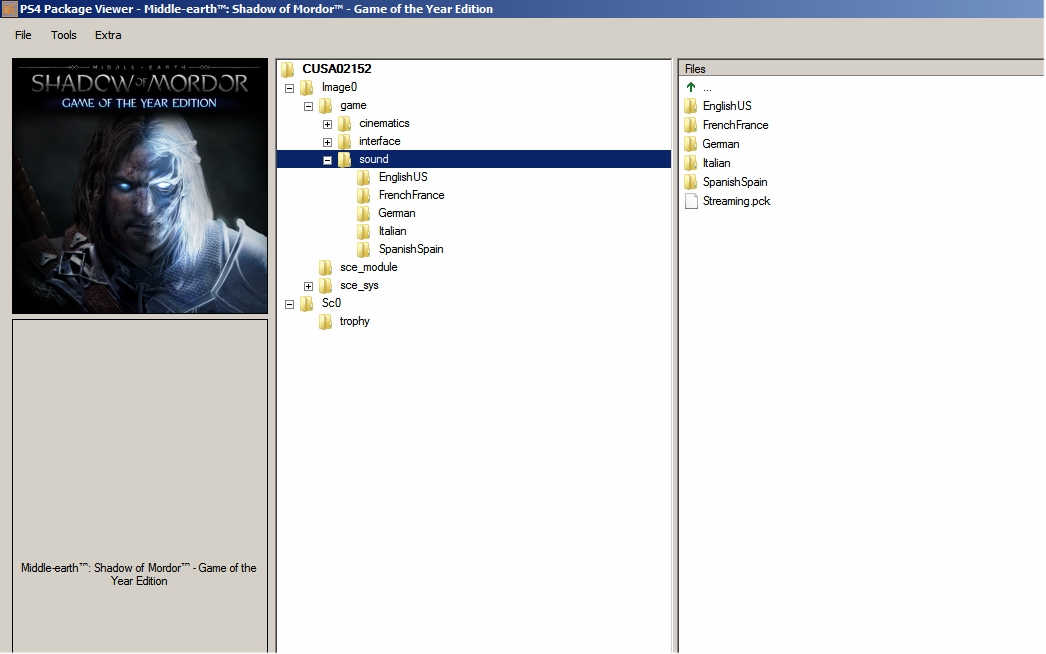Click the PS4 Package Viewer title icon
Viewport: 1046px width, 654px height.
(9, 9)
